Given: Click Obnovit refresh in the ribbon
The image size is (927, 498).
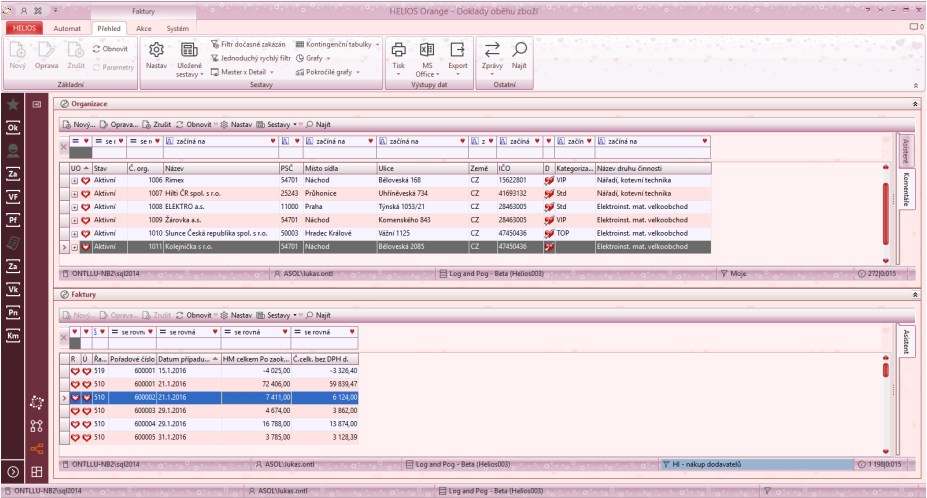Looking at the screenshot, I should click(110, 49).
